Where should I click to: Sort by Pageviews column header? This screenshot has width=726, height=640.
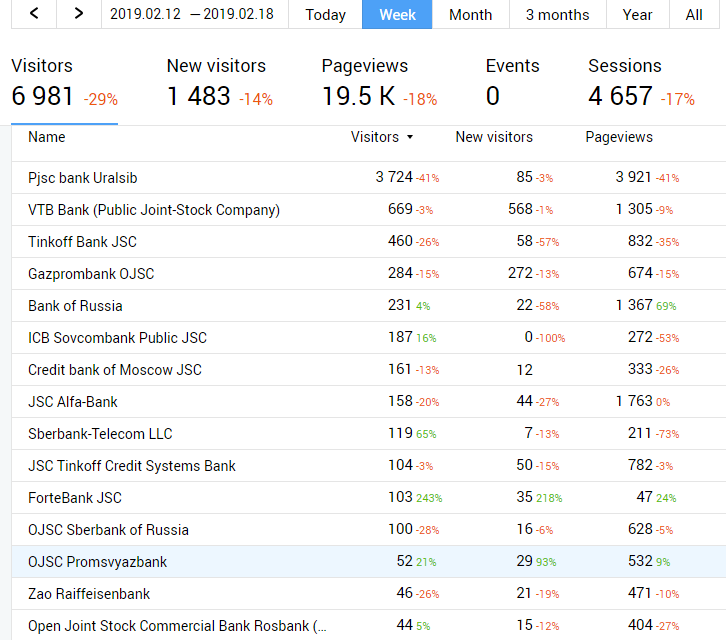point(619,137)
